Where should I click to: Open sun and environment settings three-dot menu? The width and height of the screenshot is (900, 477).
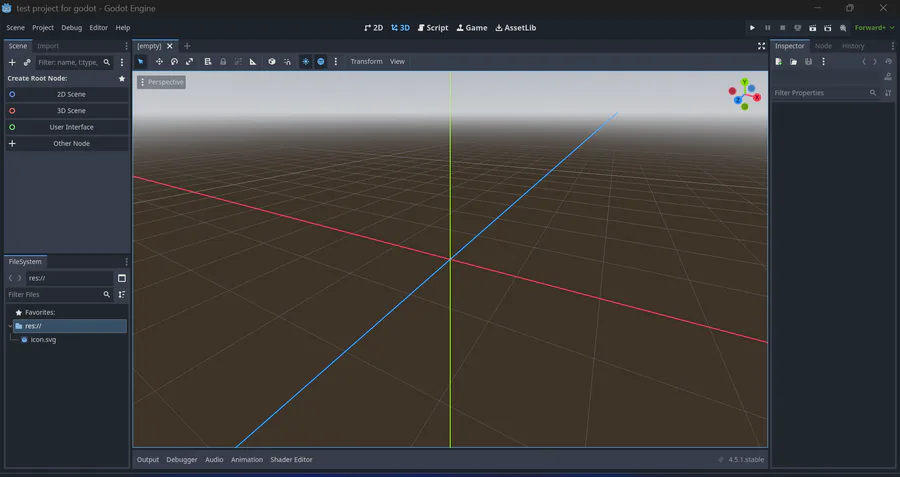pos(336,61)
